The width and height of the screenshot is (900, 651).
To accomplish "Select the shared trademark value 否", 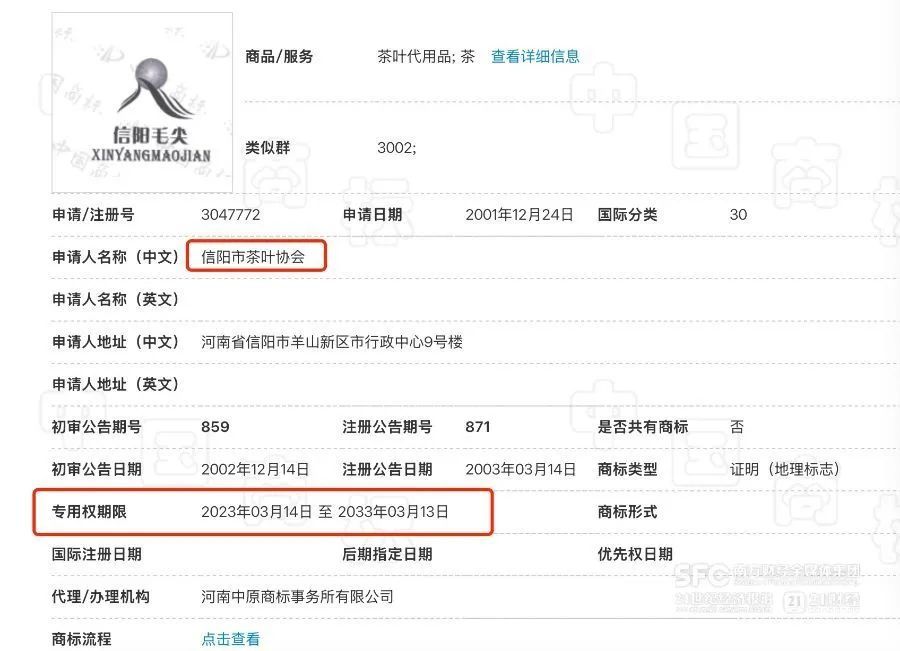I will click(737, 427).
